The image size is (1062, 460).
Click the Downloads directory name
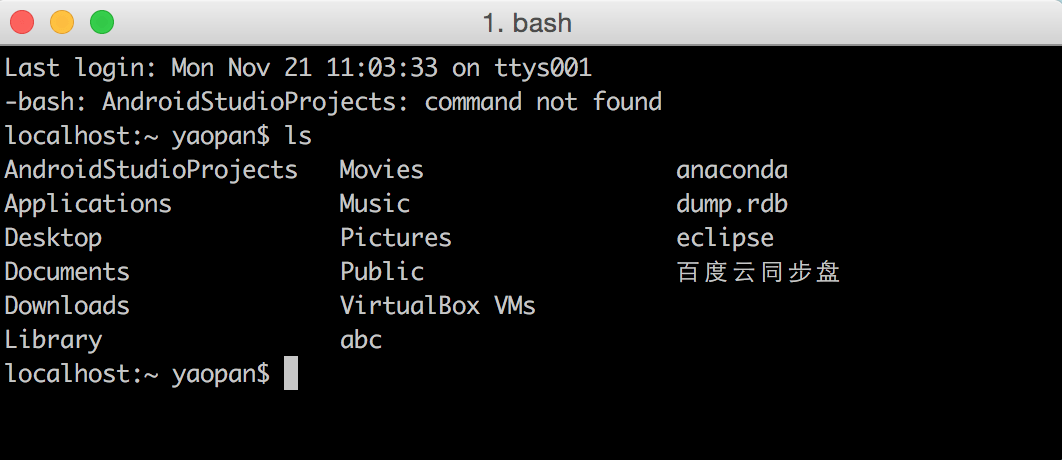67,306
